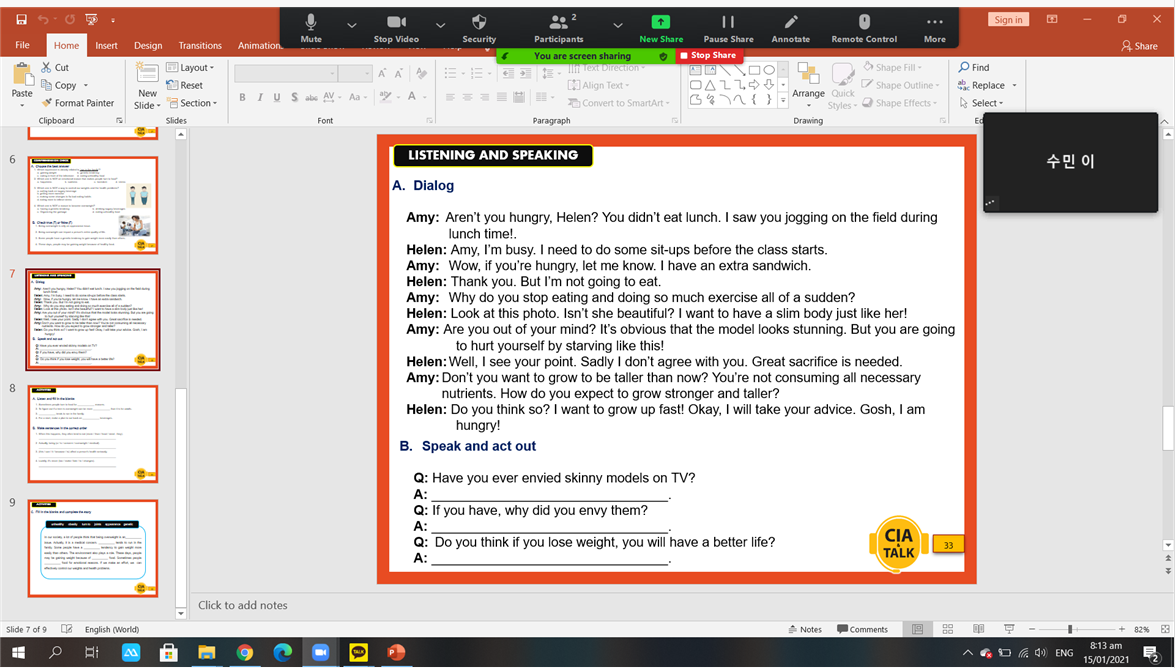Viewport: 1175px width, 668px height.
Task: Mute microphone in Zoom toolbar
Action: tap(311, 28)
